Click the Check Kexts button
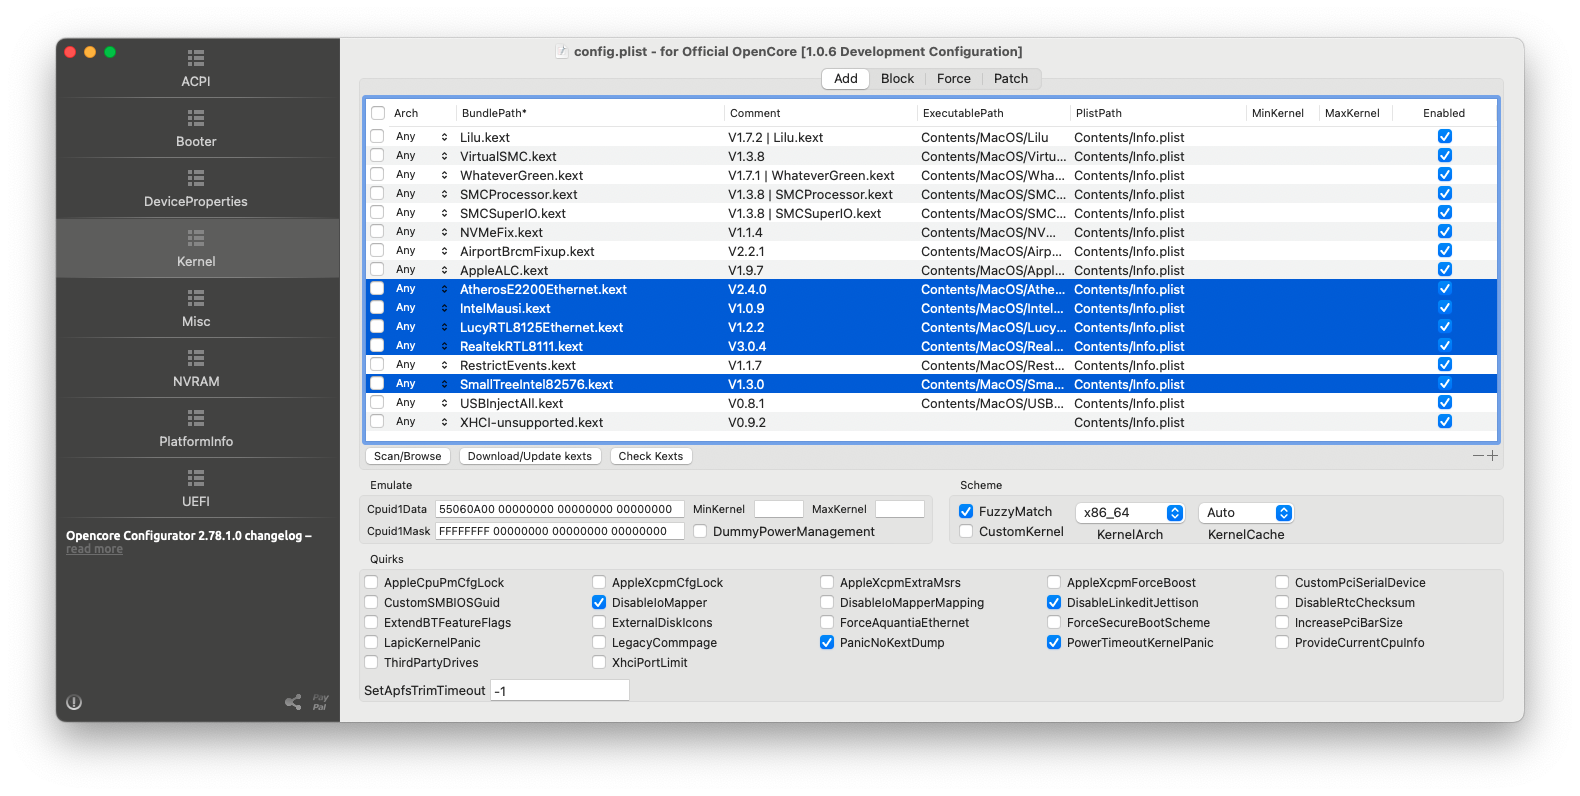 point(651,456)
